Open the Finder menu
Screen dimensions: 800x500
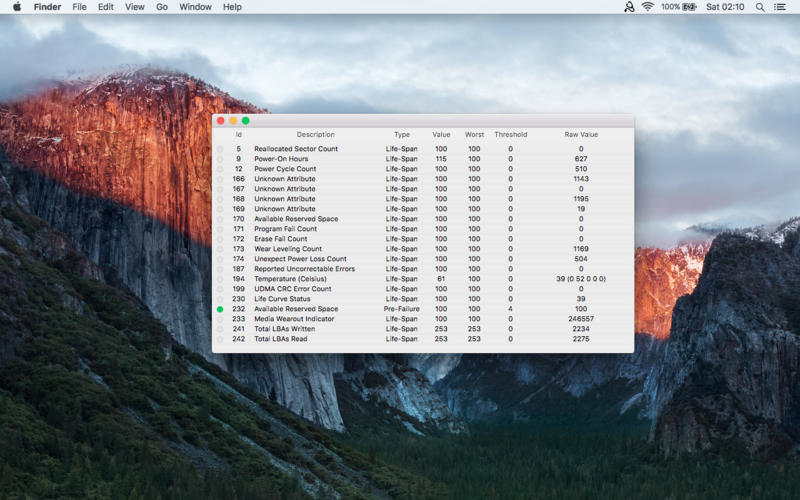[47, 7]
